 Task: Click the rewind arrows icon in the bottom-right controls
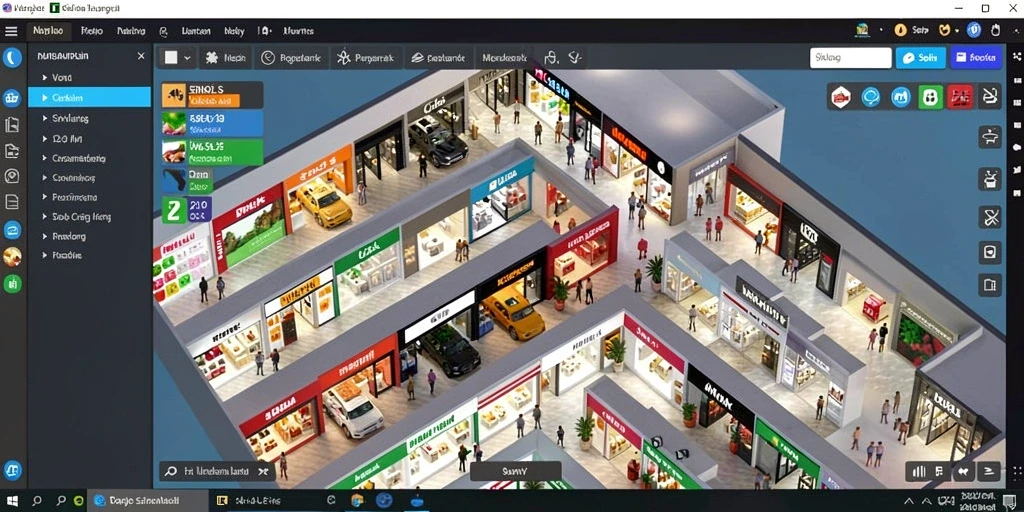point(962,471)
